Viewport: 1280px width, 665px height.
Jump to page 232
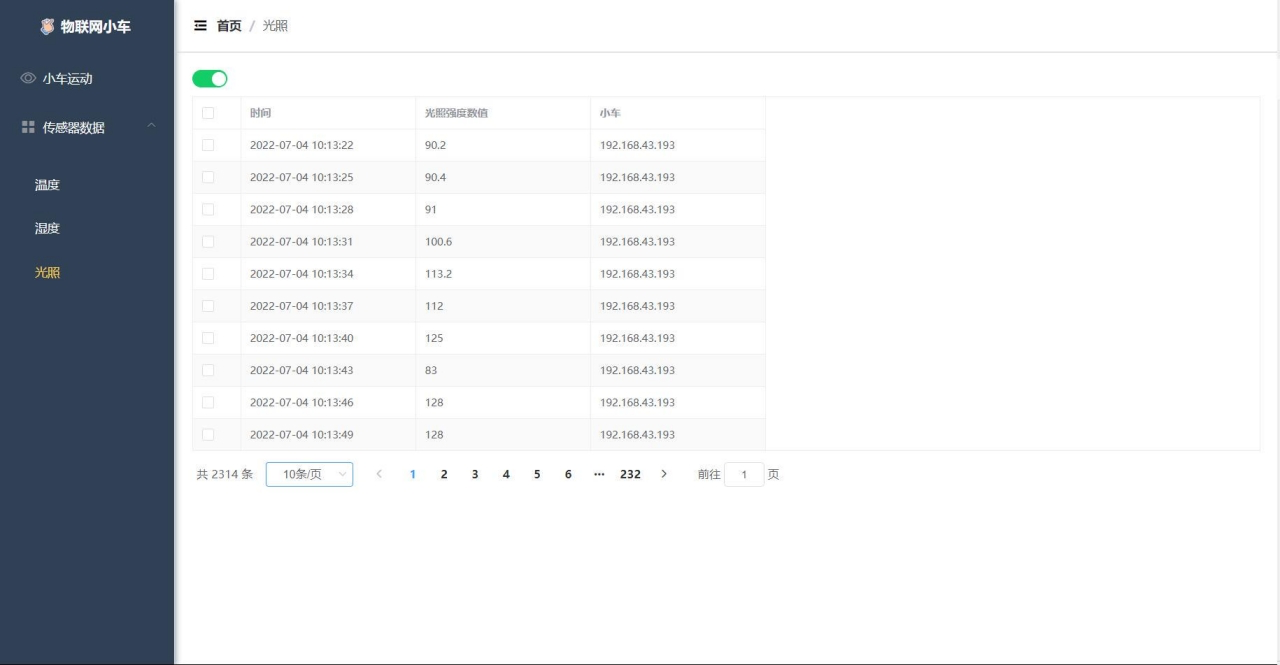(x=630, y=474)
